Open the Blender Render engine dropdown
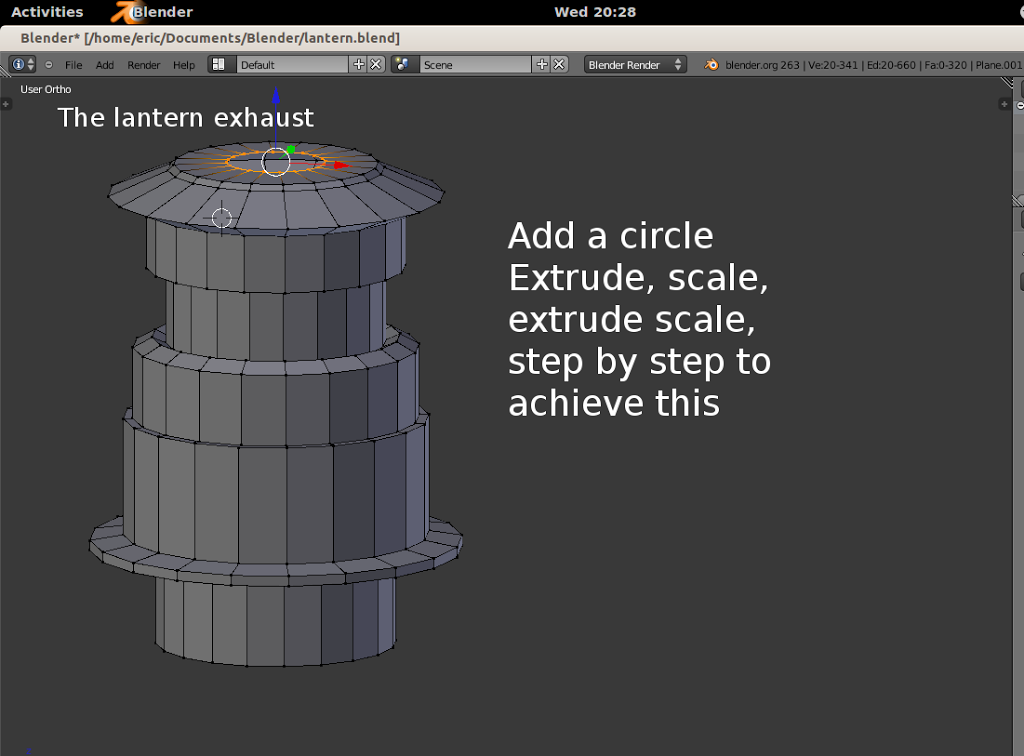Image resolution: width=1024 pixels, height=756 pixels. coord(635,64)
